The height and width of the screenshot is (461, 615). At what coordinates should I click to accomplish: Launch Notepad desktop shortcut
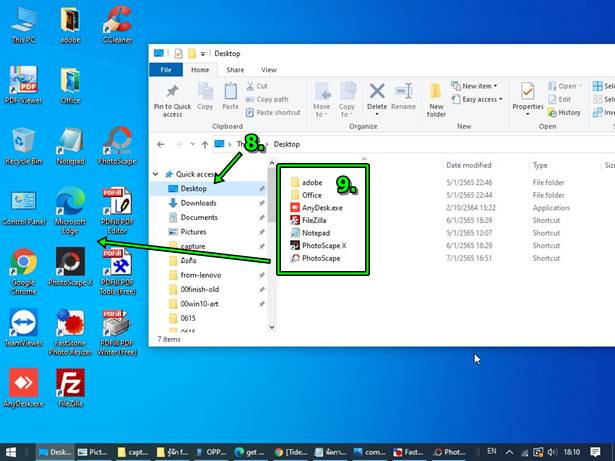[70, 146]
